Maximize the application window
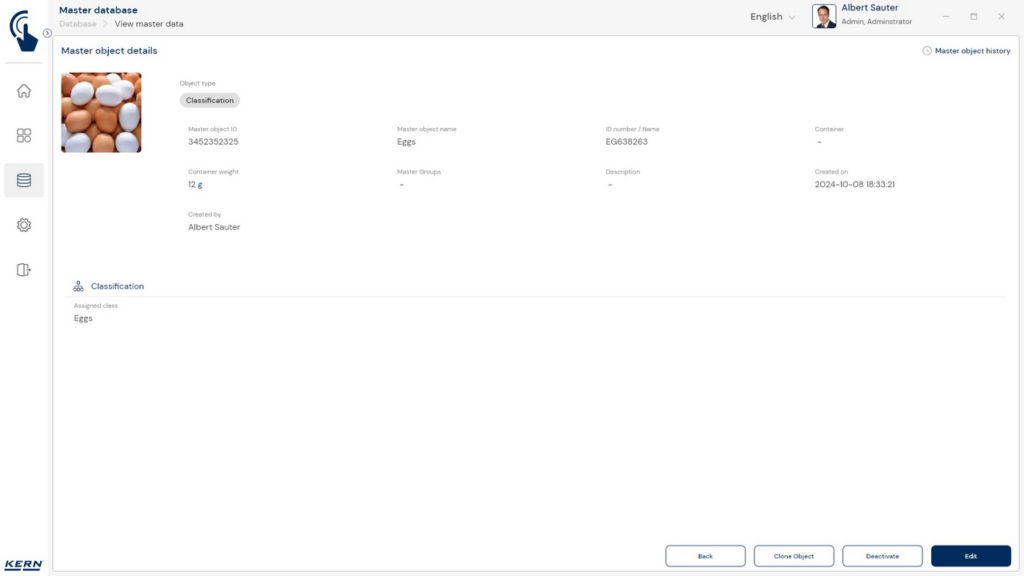 (973, 16)
